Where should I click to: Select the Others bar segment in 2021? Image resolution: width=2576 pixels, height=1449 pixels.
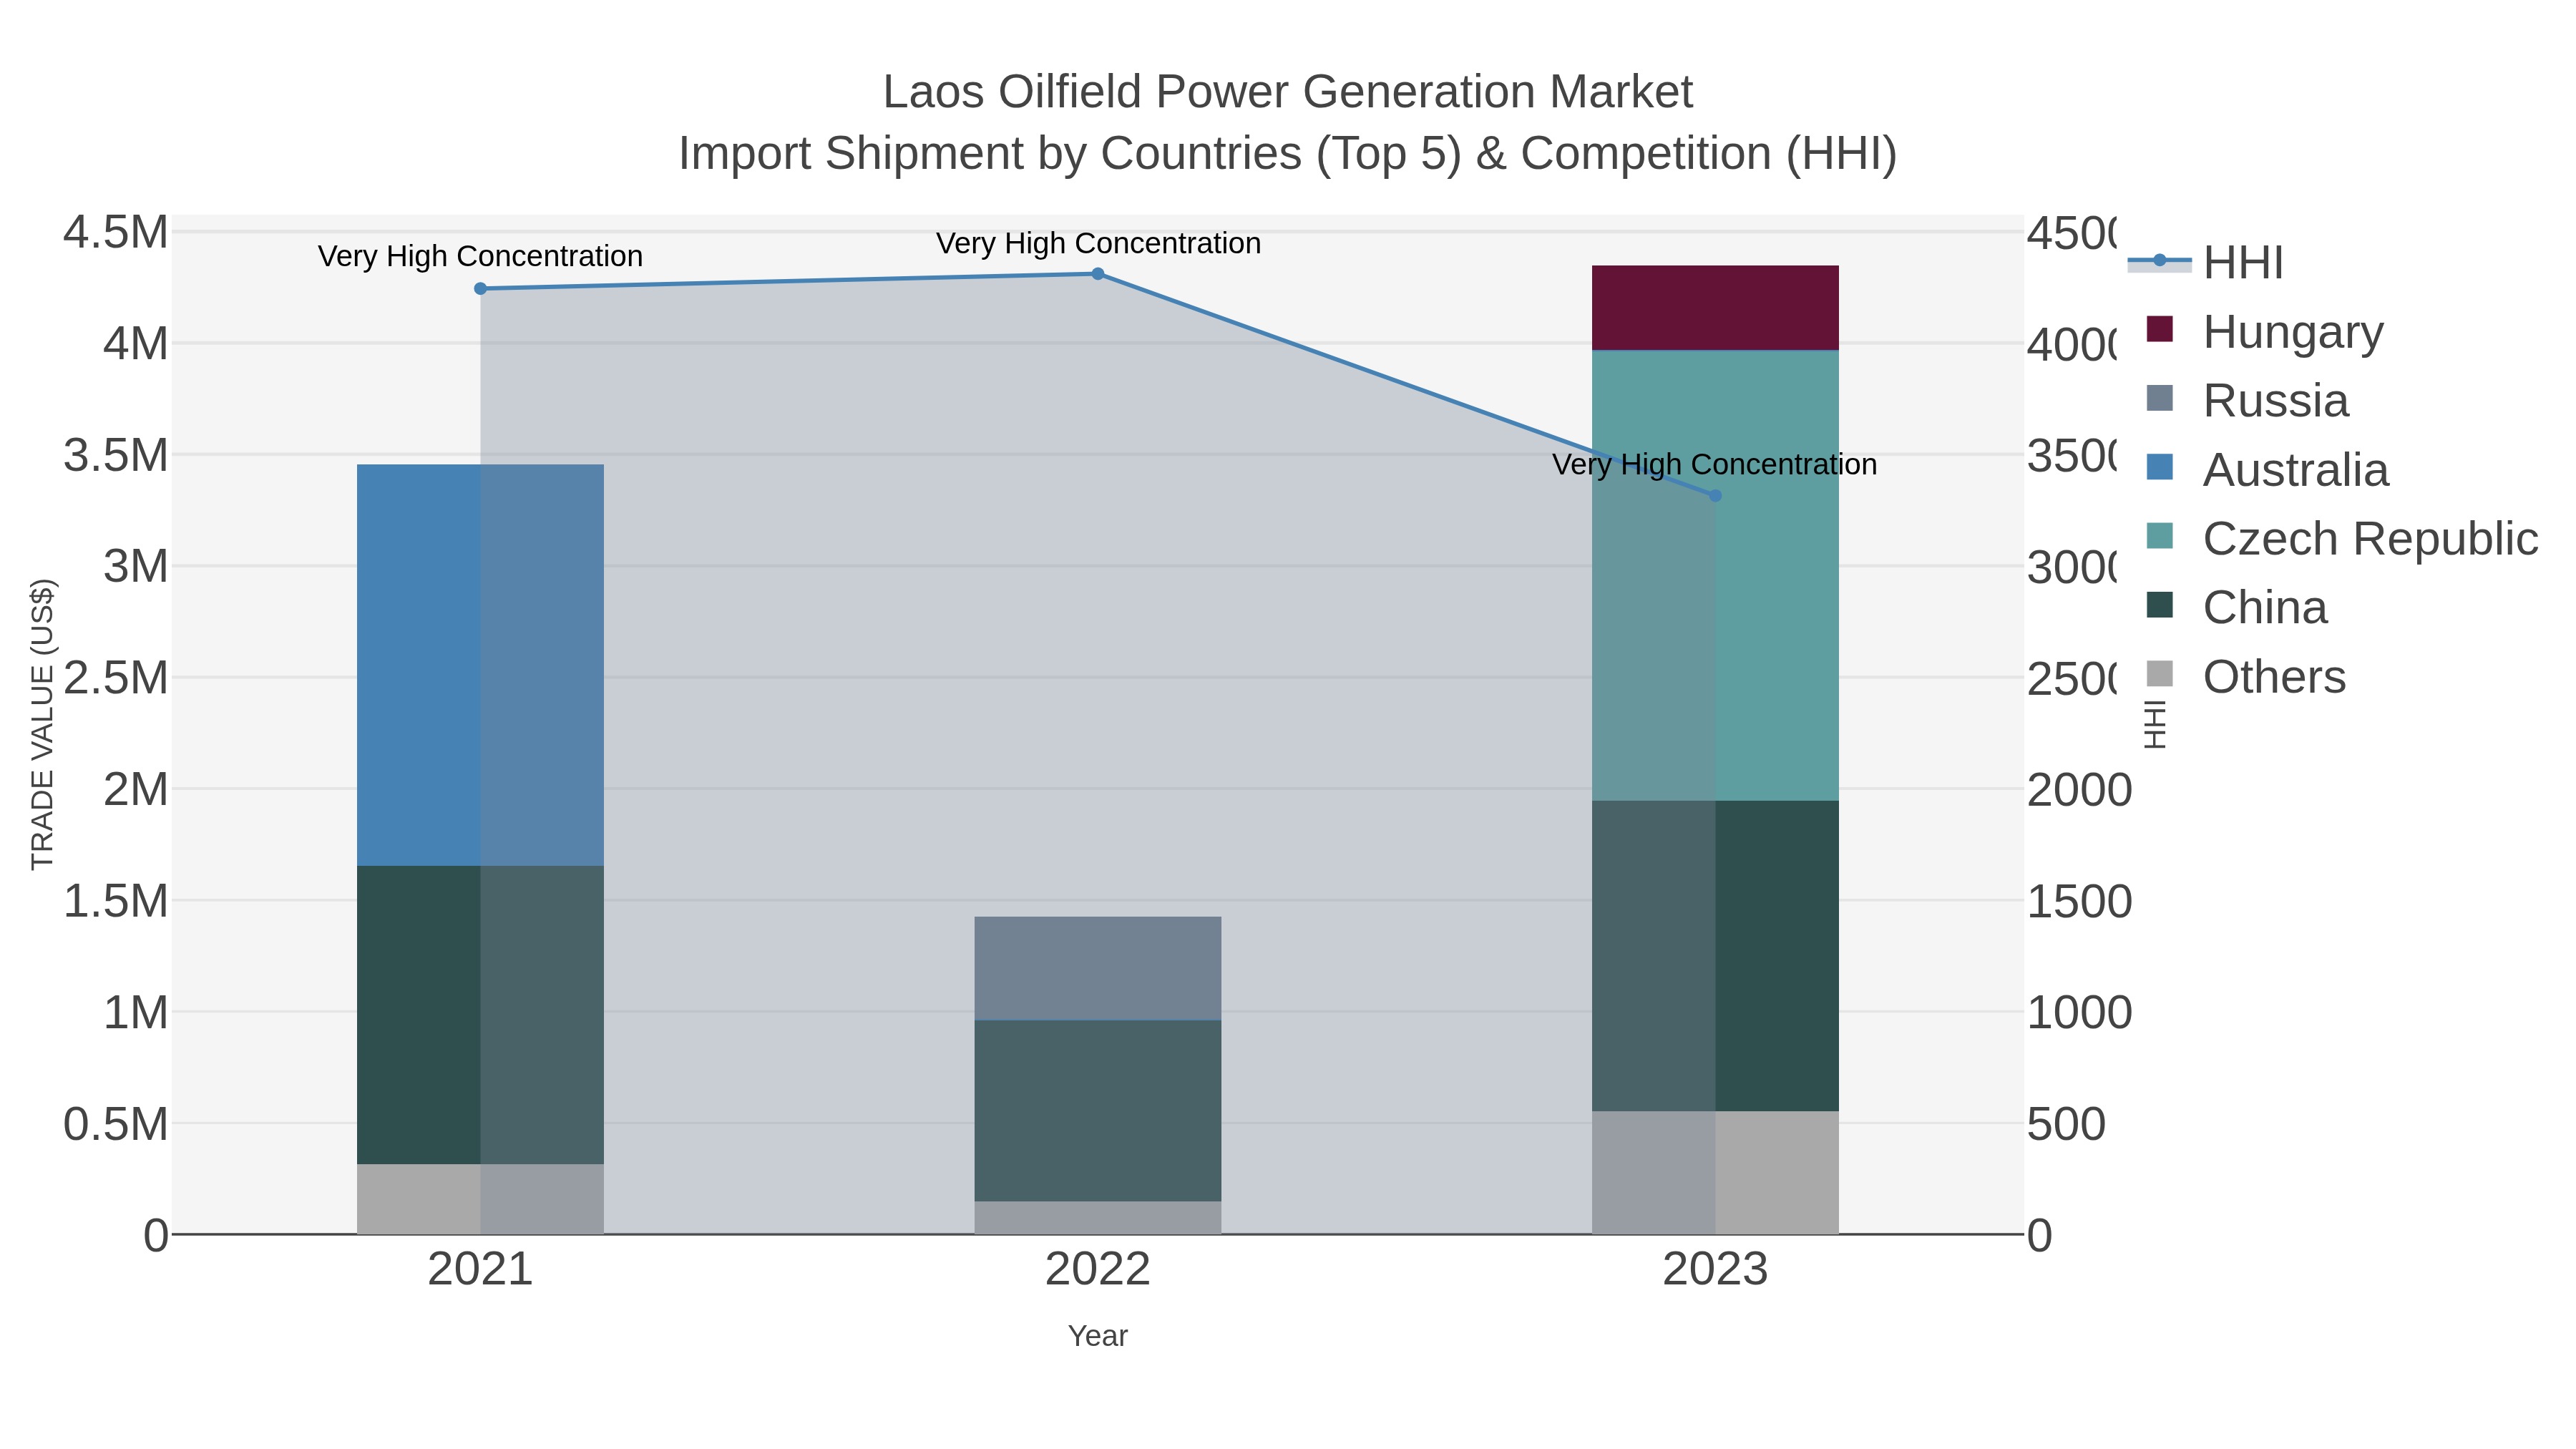tap(480, 1199)
